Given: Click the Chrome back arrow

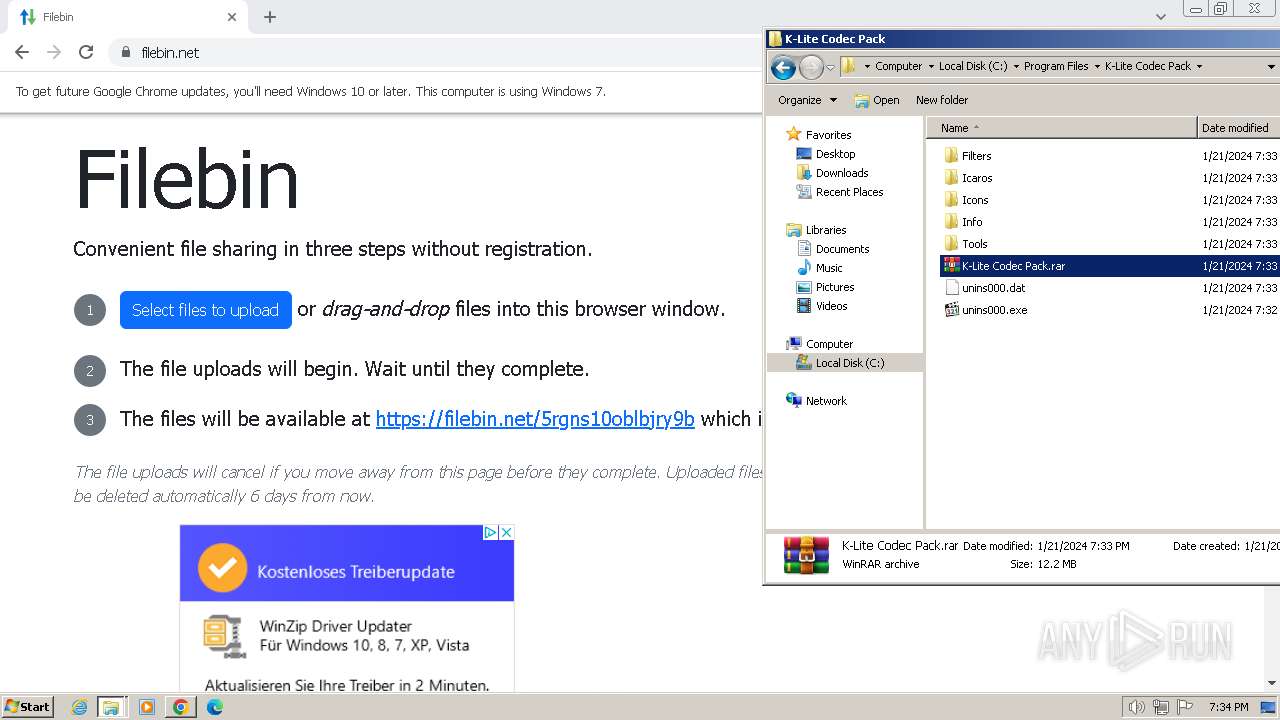Looking at the screenshot, I should 22,52.
